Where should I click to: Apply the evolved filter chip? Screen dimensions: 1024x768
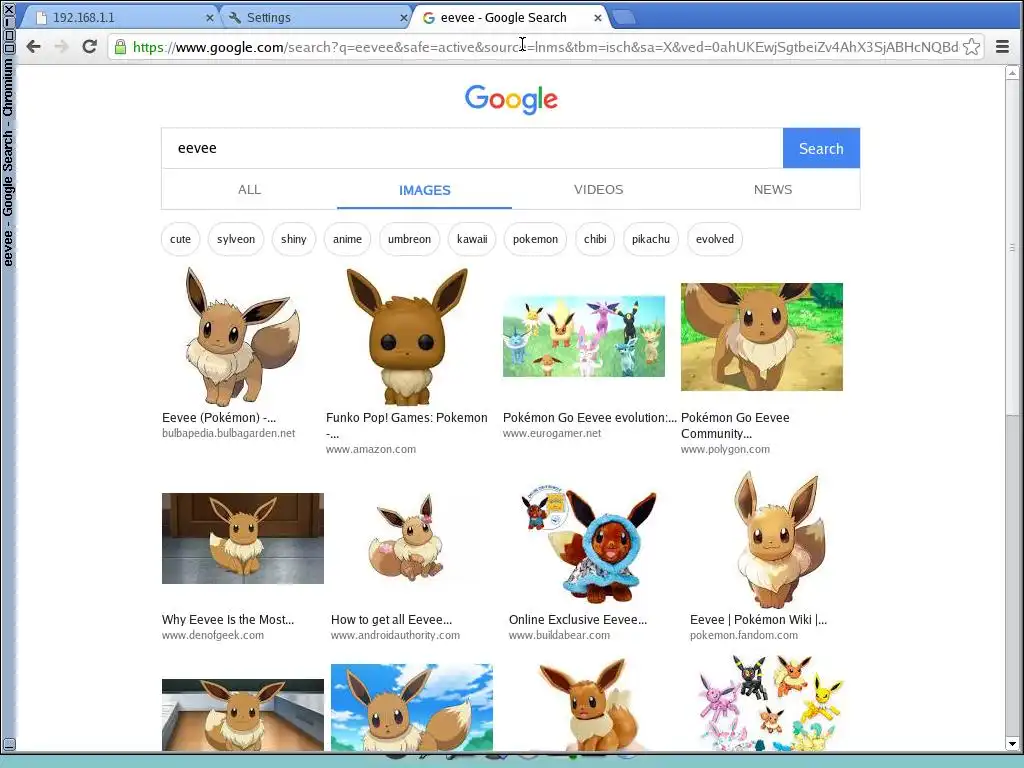tap(714, 239)
